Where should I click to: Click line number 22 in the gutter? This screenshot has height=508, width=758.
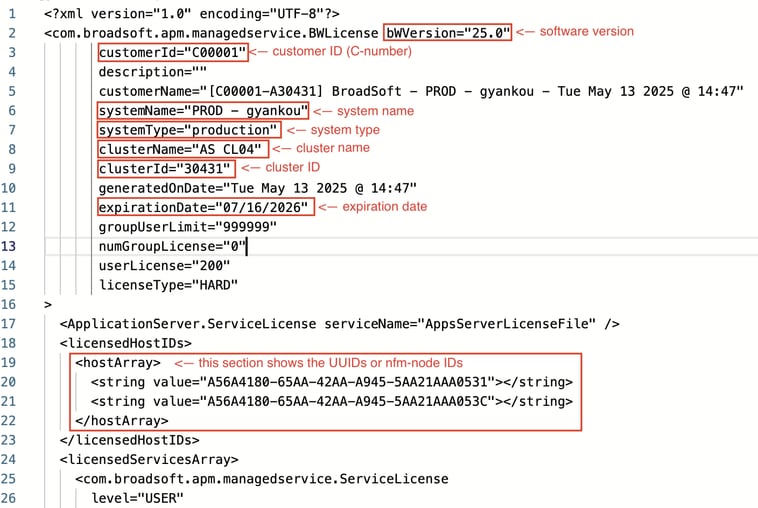(8, 421)
